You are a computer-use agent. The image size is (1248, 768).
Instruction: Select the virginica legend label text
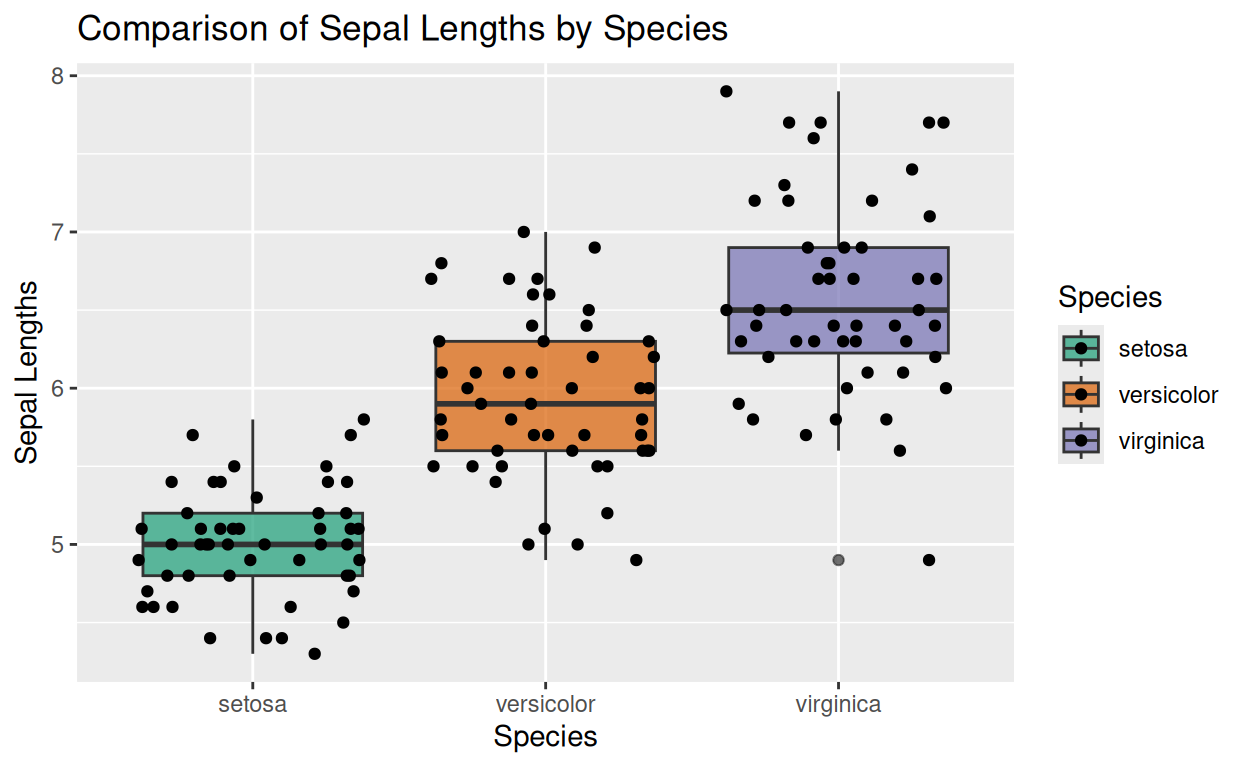[x=1162, y=441]
